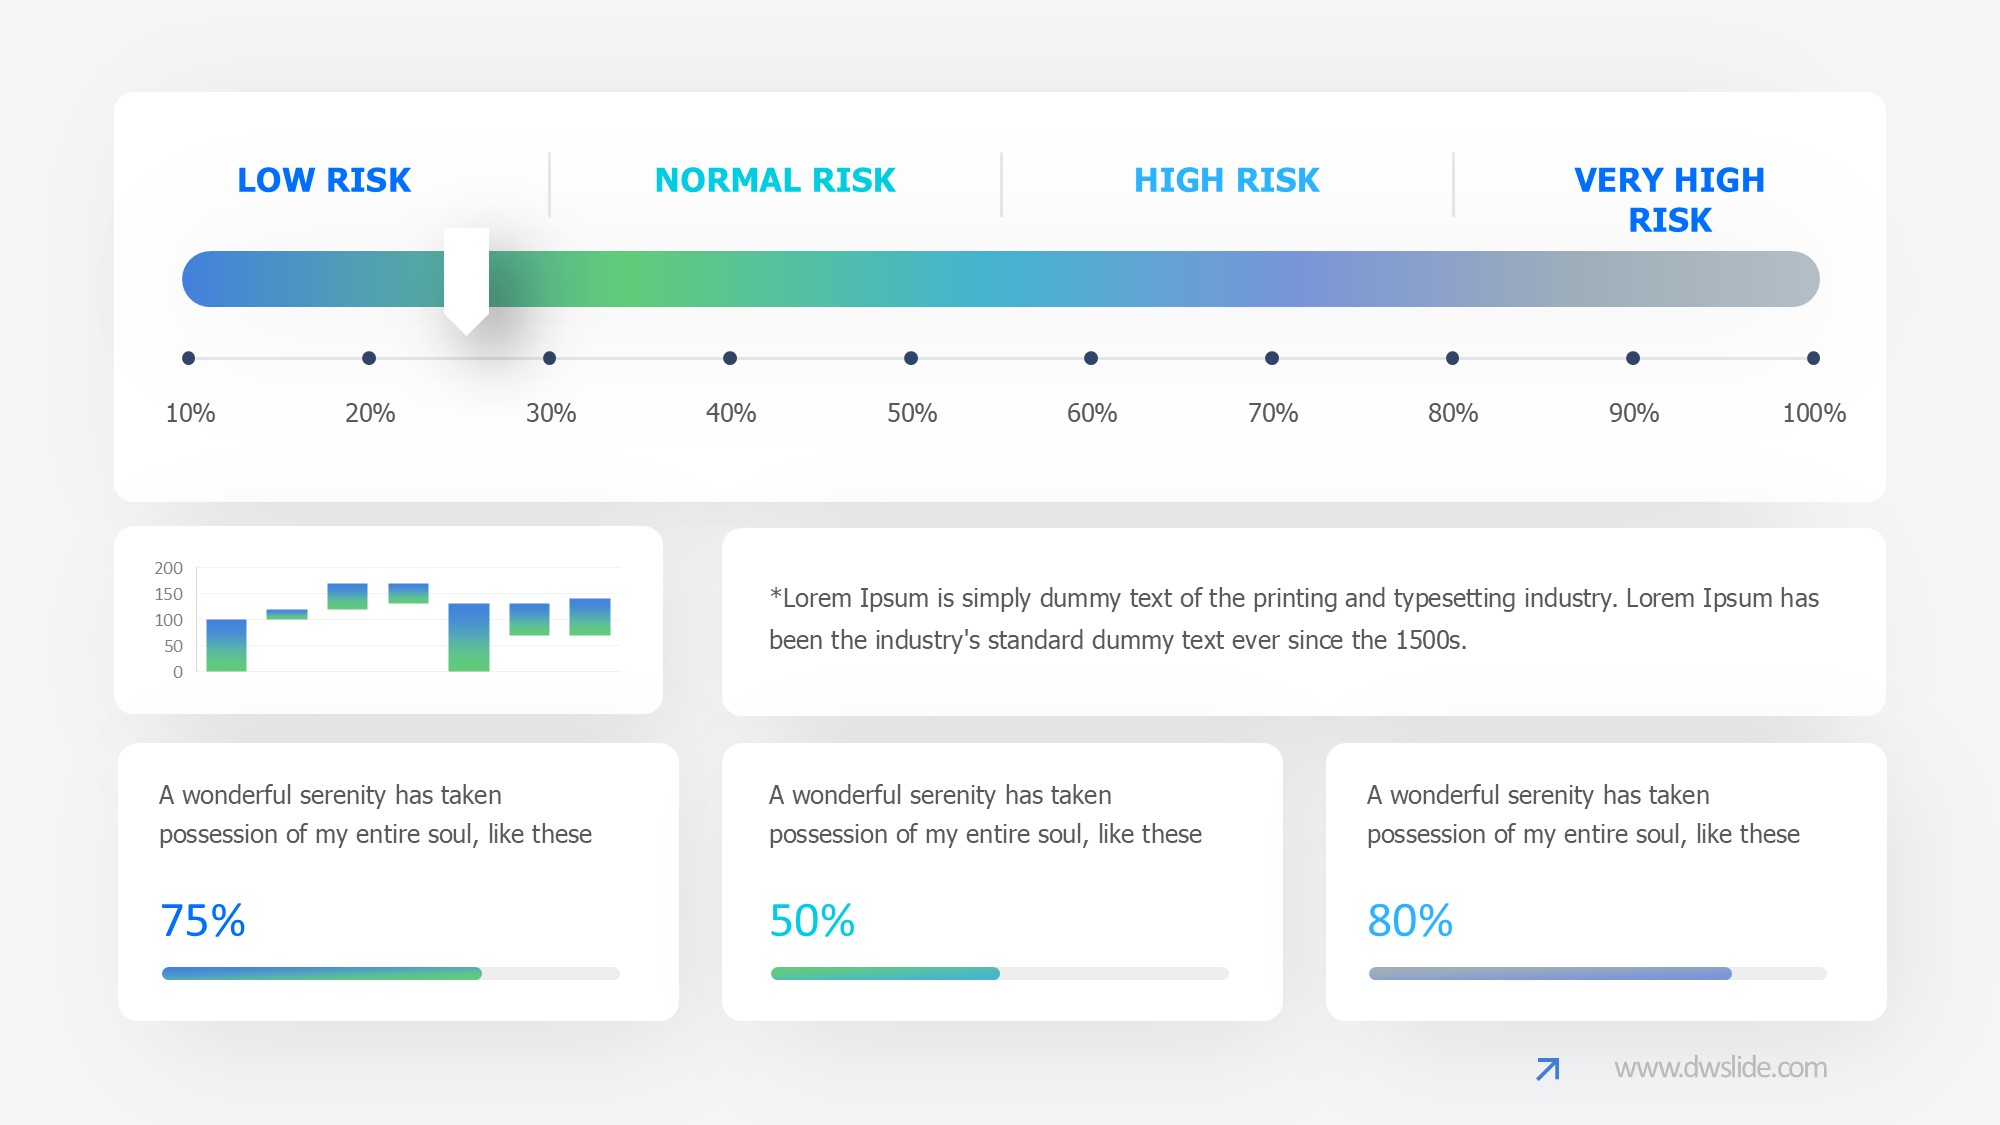Select the LOW RISK heading

324,180
